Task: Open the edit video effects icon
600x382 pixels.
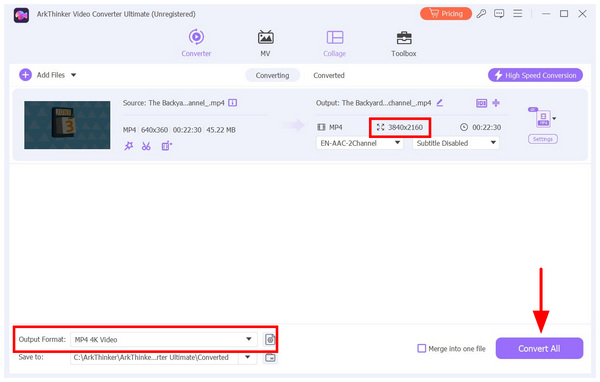Action: pos(166,146)
